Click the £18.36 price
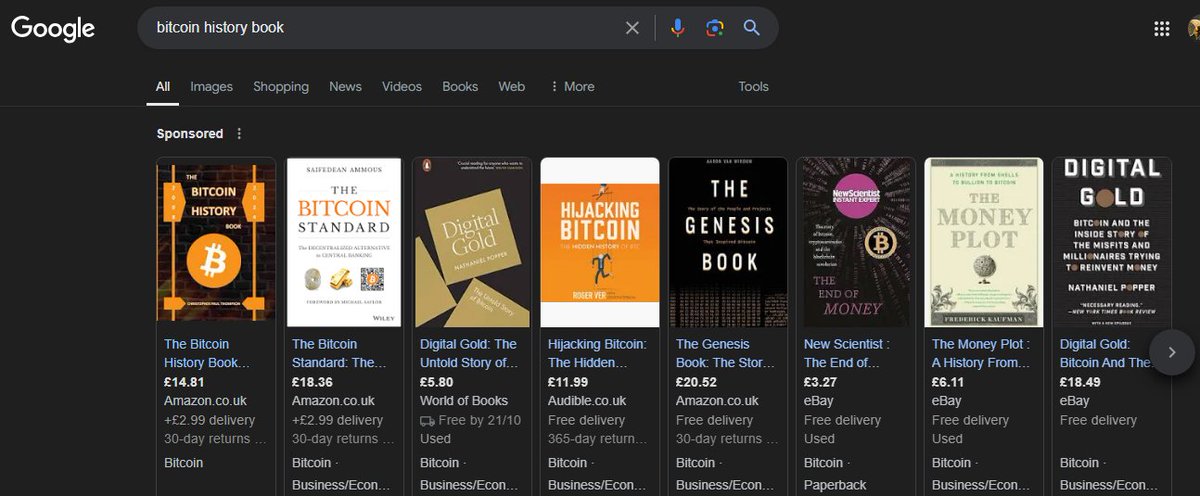Screen dimensions: 1200x496 [x=312, y=382]
